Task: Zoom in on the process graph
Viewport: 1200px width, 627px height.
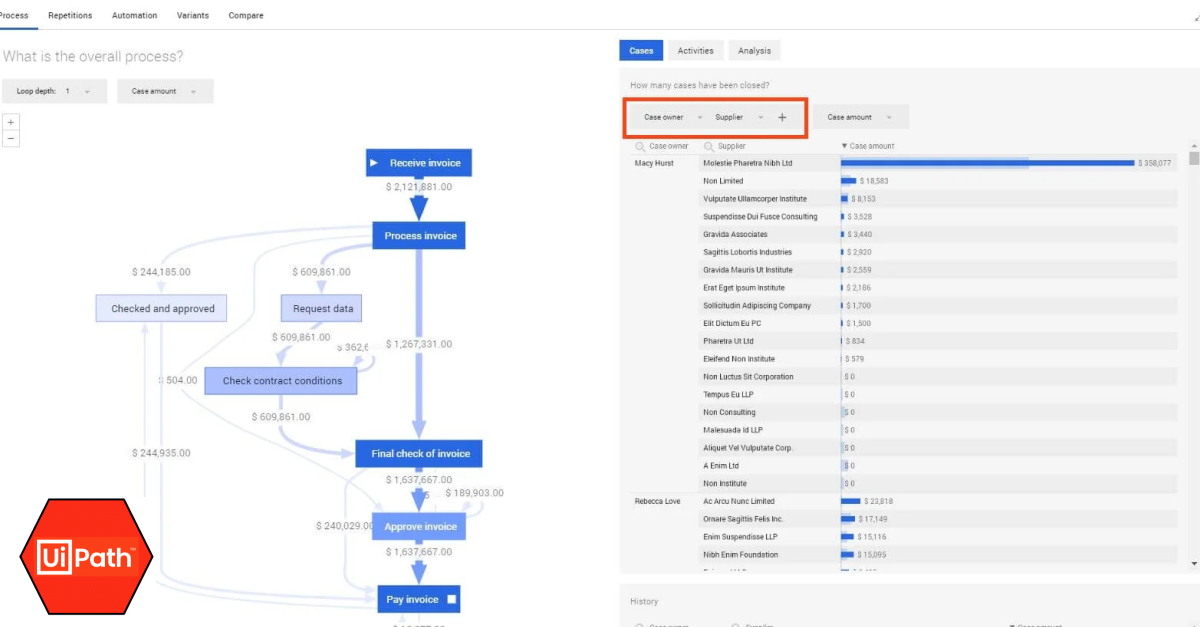Action: coord(11,122)
